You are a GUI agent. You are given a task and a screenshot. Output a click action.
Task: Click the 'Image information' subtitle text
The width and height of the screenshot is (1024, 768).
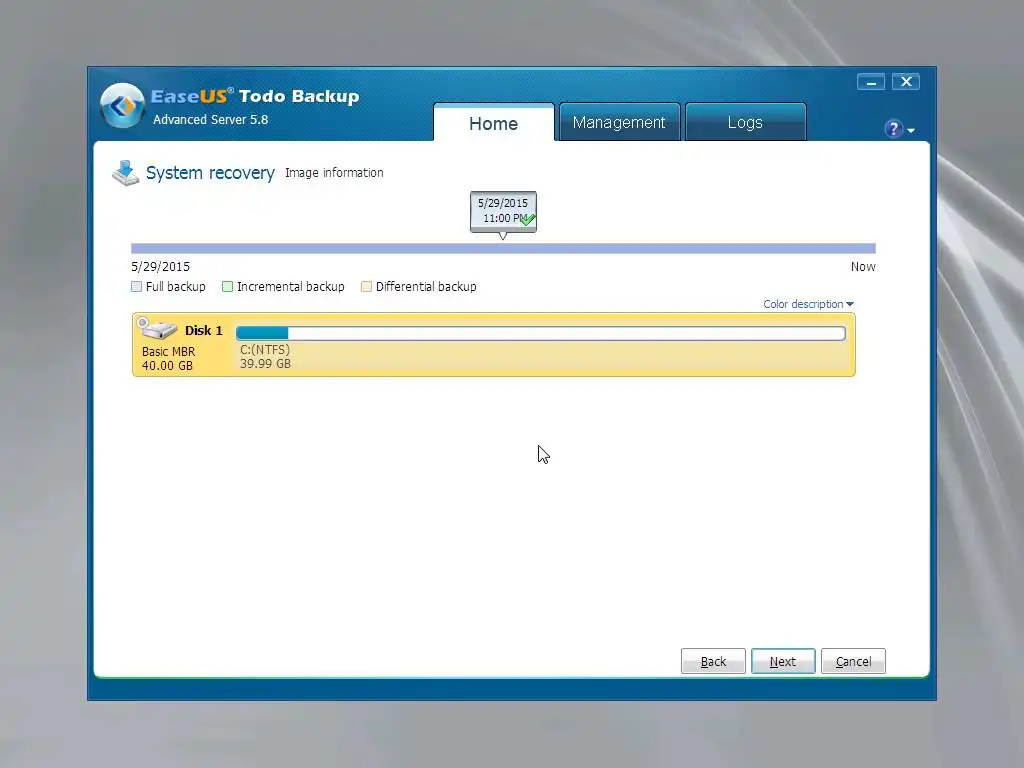tap(334, 173)
